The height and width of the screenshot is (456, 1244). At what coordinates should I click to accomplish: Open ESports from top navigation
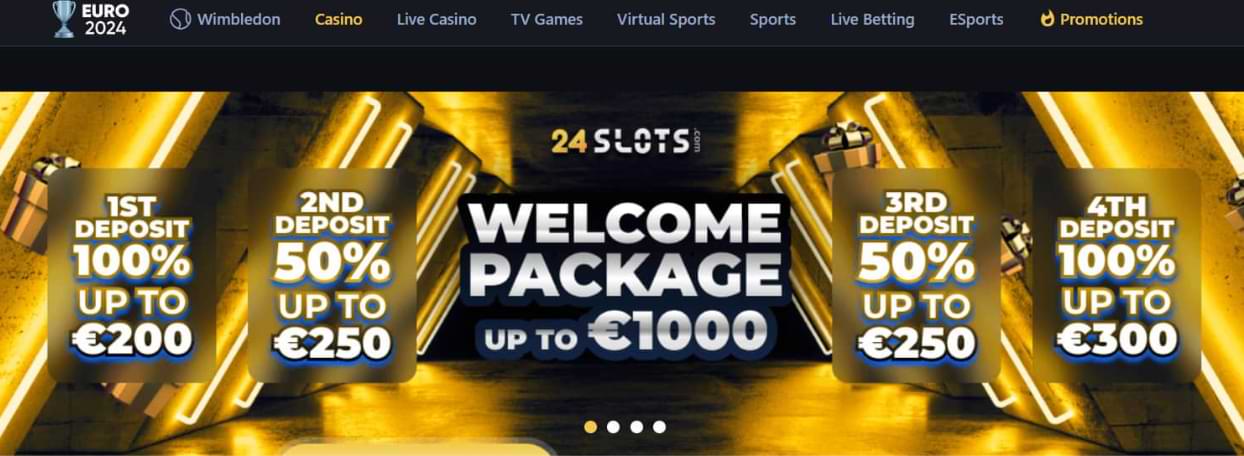976,19
